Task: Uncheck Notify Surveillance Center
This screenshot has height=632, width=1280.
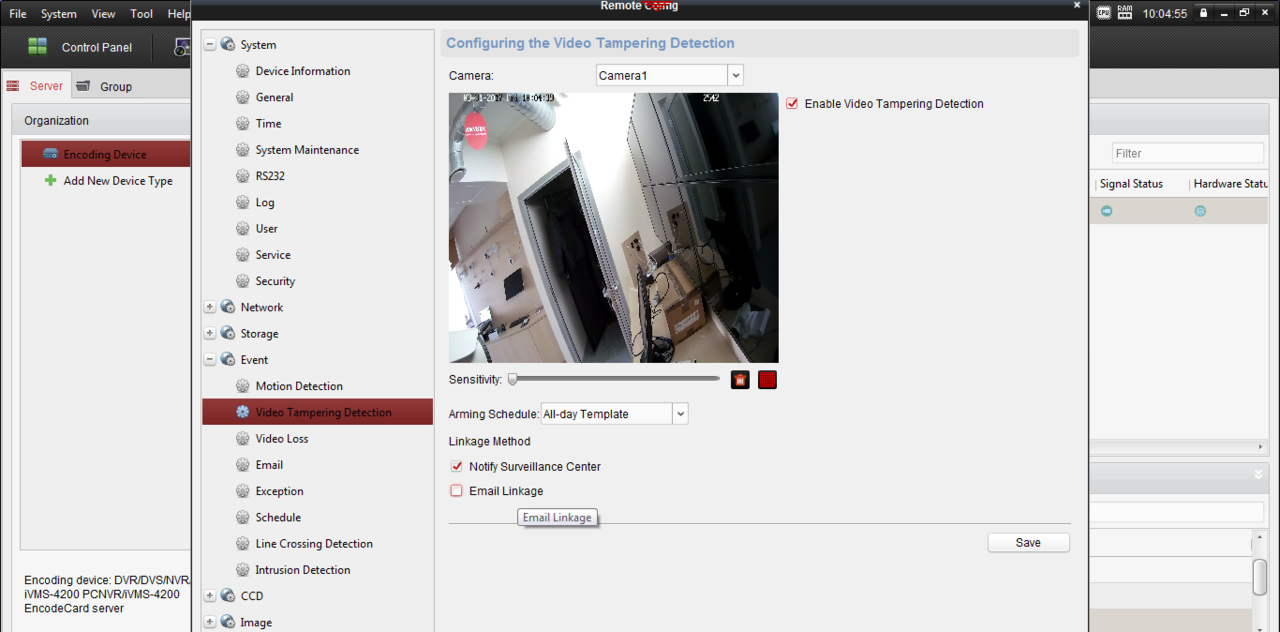Action: (x=457, y=466)
